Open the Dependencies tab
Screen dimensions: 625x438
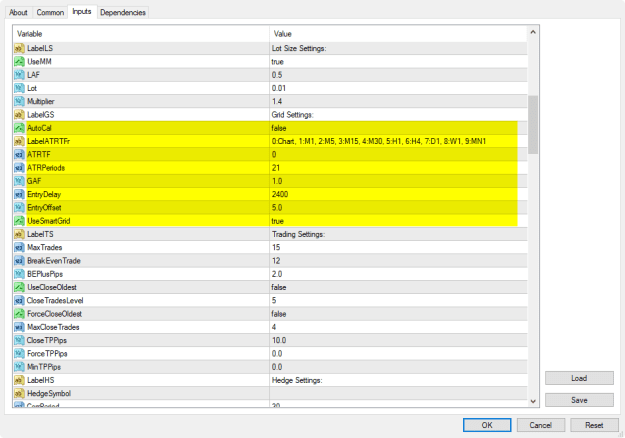pyautogui.click(x=123, y=12)
